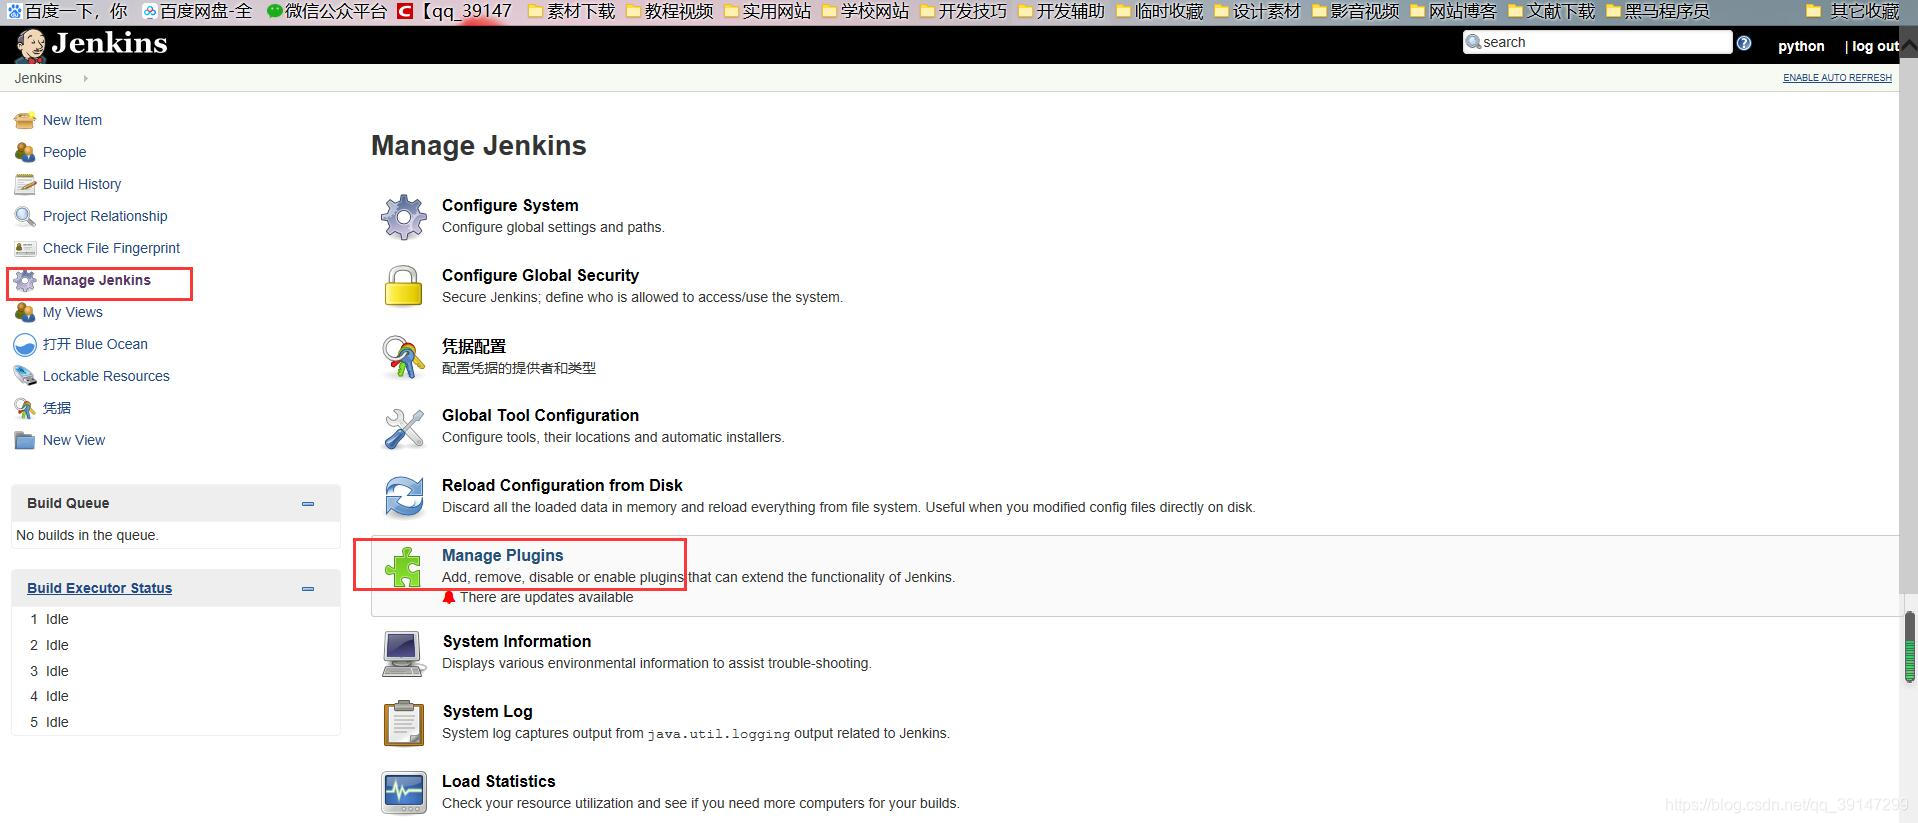Click the Configure System gear icon
Screen dimensions: 1918x823
click(x=404, y=217)
